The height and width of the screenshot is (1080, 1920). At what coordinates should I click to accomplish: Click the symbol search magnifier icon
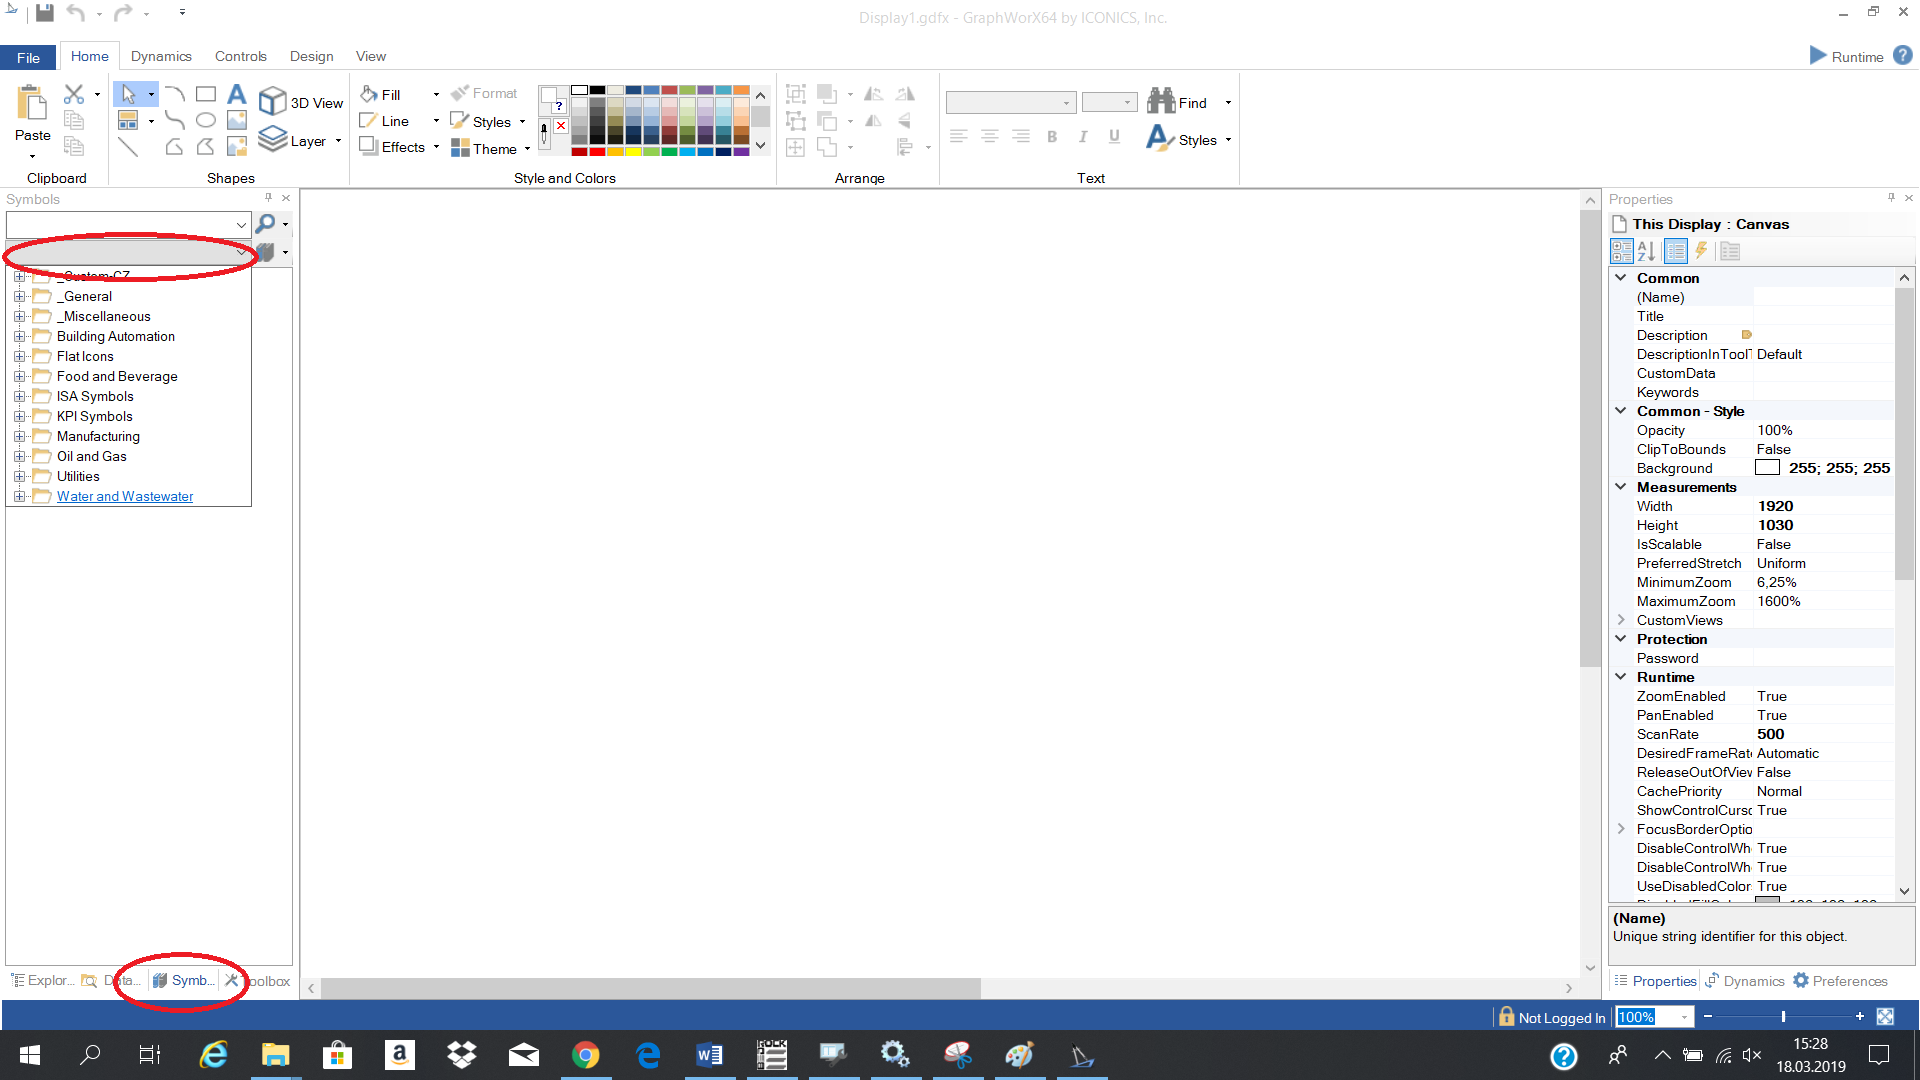click(x=265, y=223)
